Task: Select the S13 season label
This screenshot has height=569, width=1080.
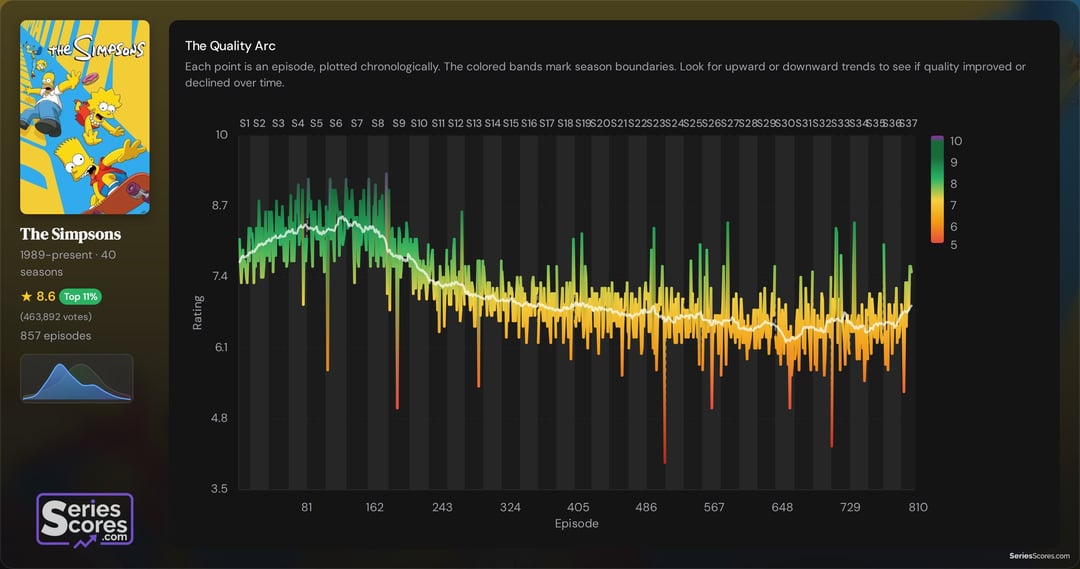Action: pos(474,123)
